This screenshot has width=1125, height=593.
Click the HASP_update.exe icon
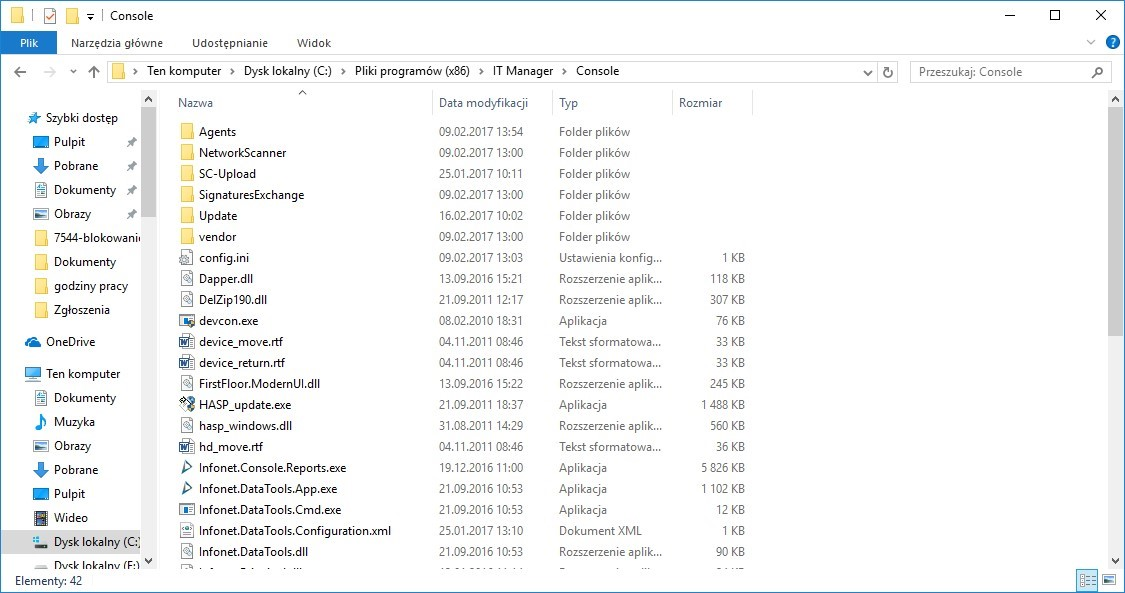click(187, 404)
